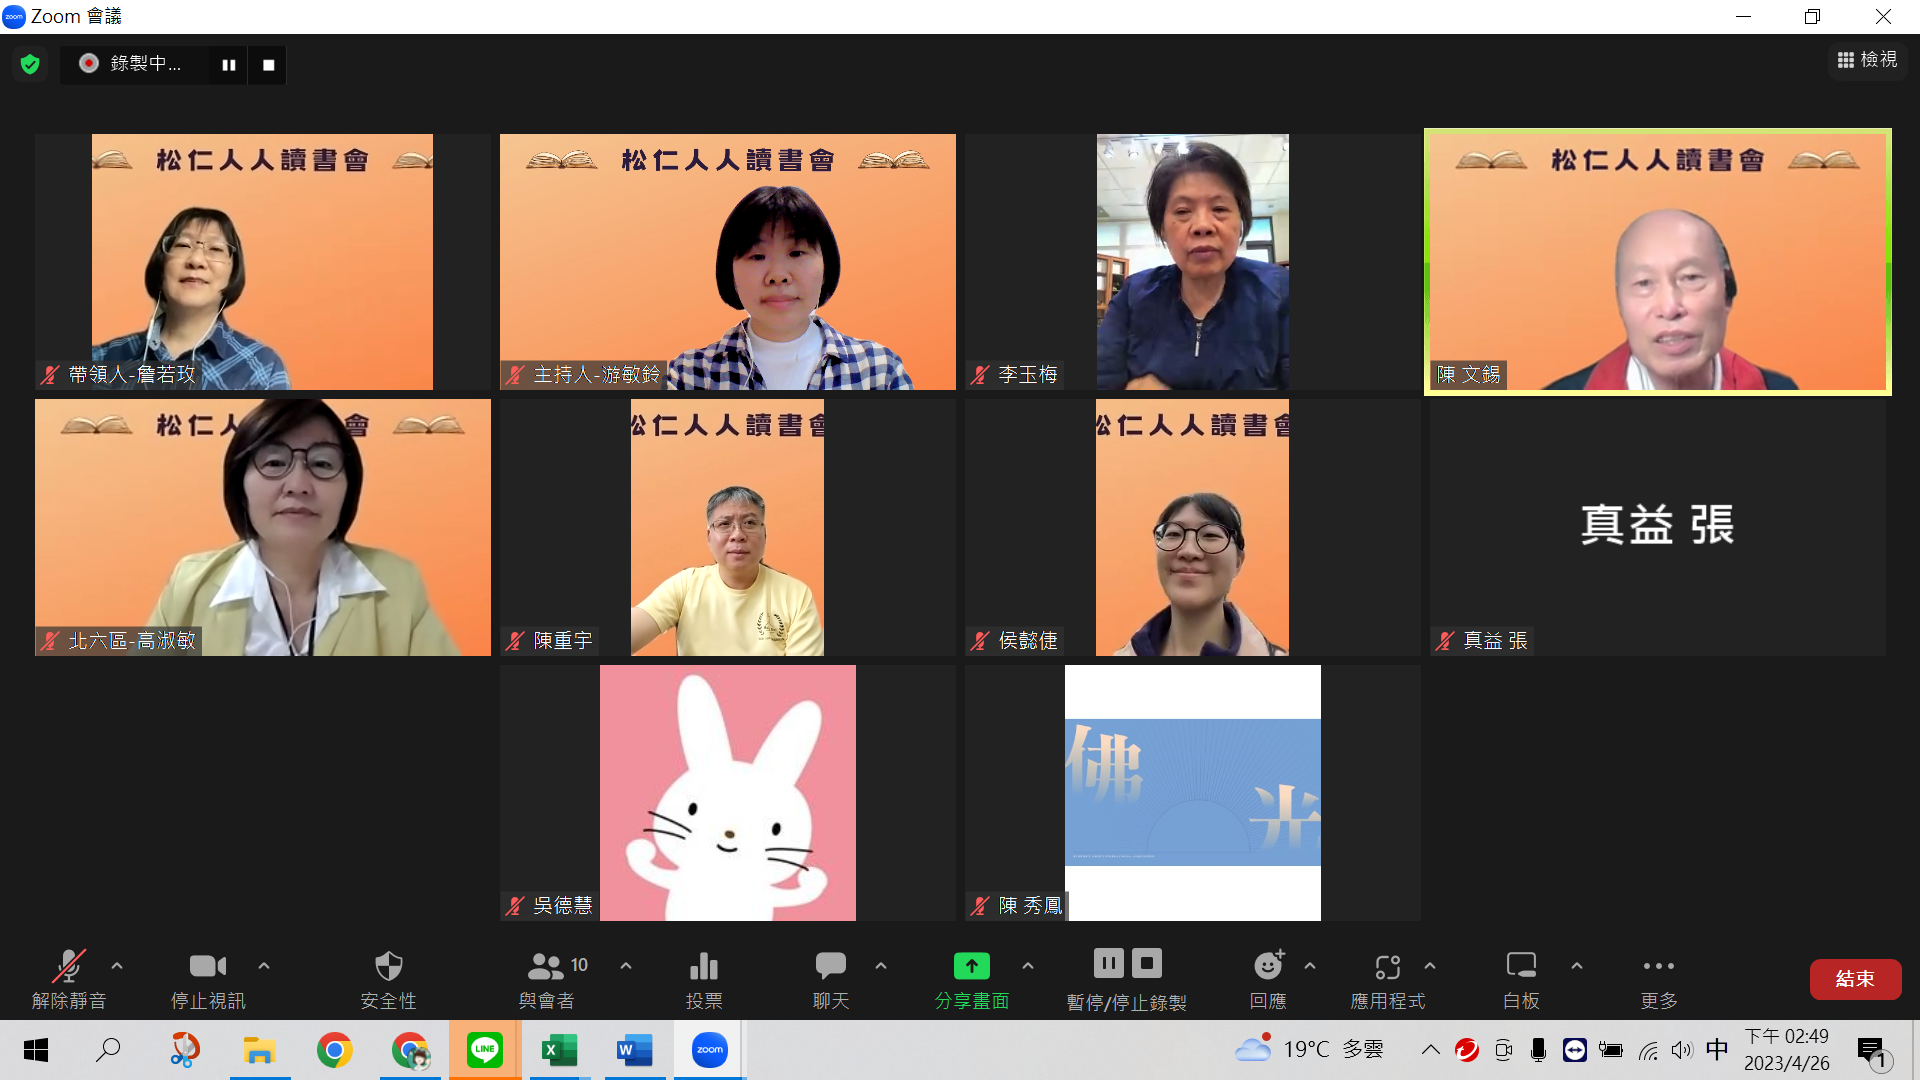Stop recording using bottom toolbar stop button
This screenshot has height=1080, width=1920.
[1147, 964]
